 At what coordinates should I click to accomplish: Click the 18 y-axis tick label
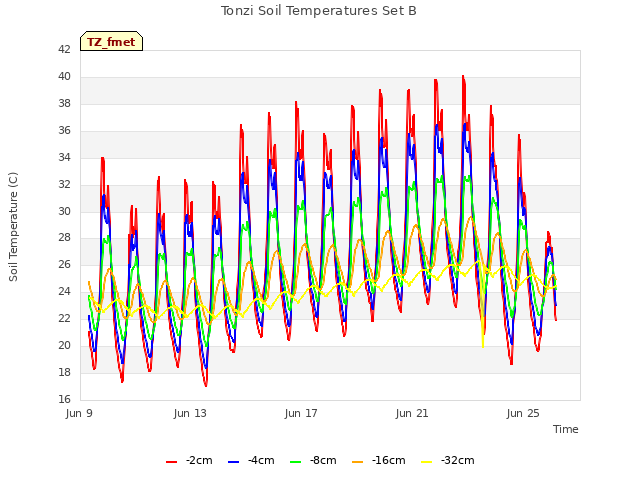(64, 372)
